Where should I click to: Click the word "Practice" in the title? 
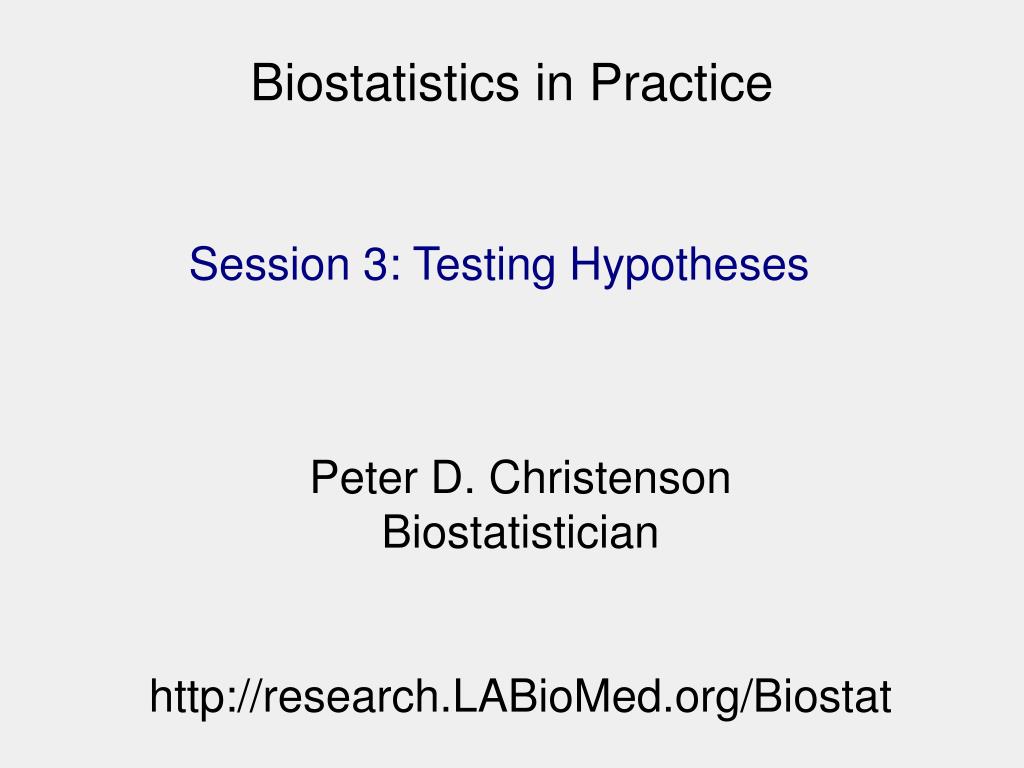point(681,82)
